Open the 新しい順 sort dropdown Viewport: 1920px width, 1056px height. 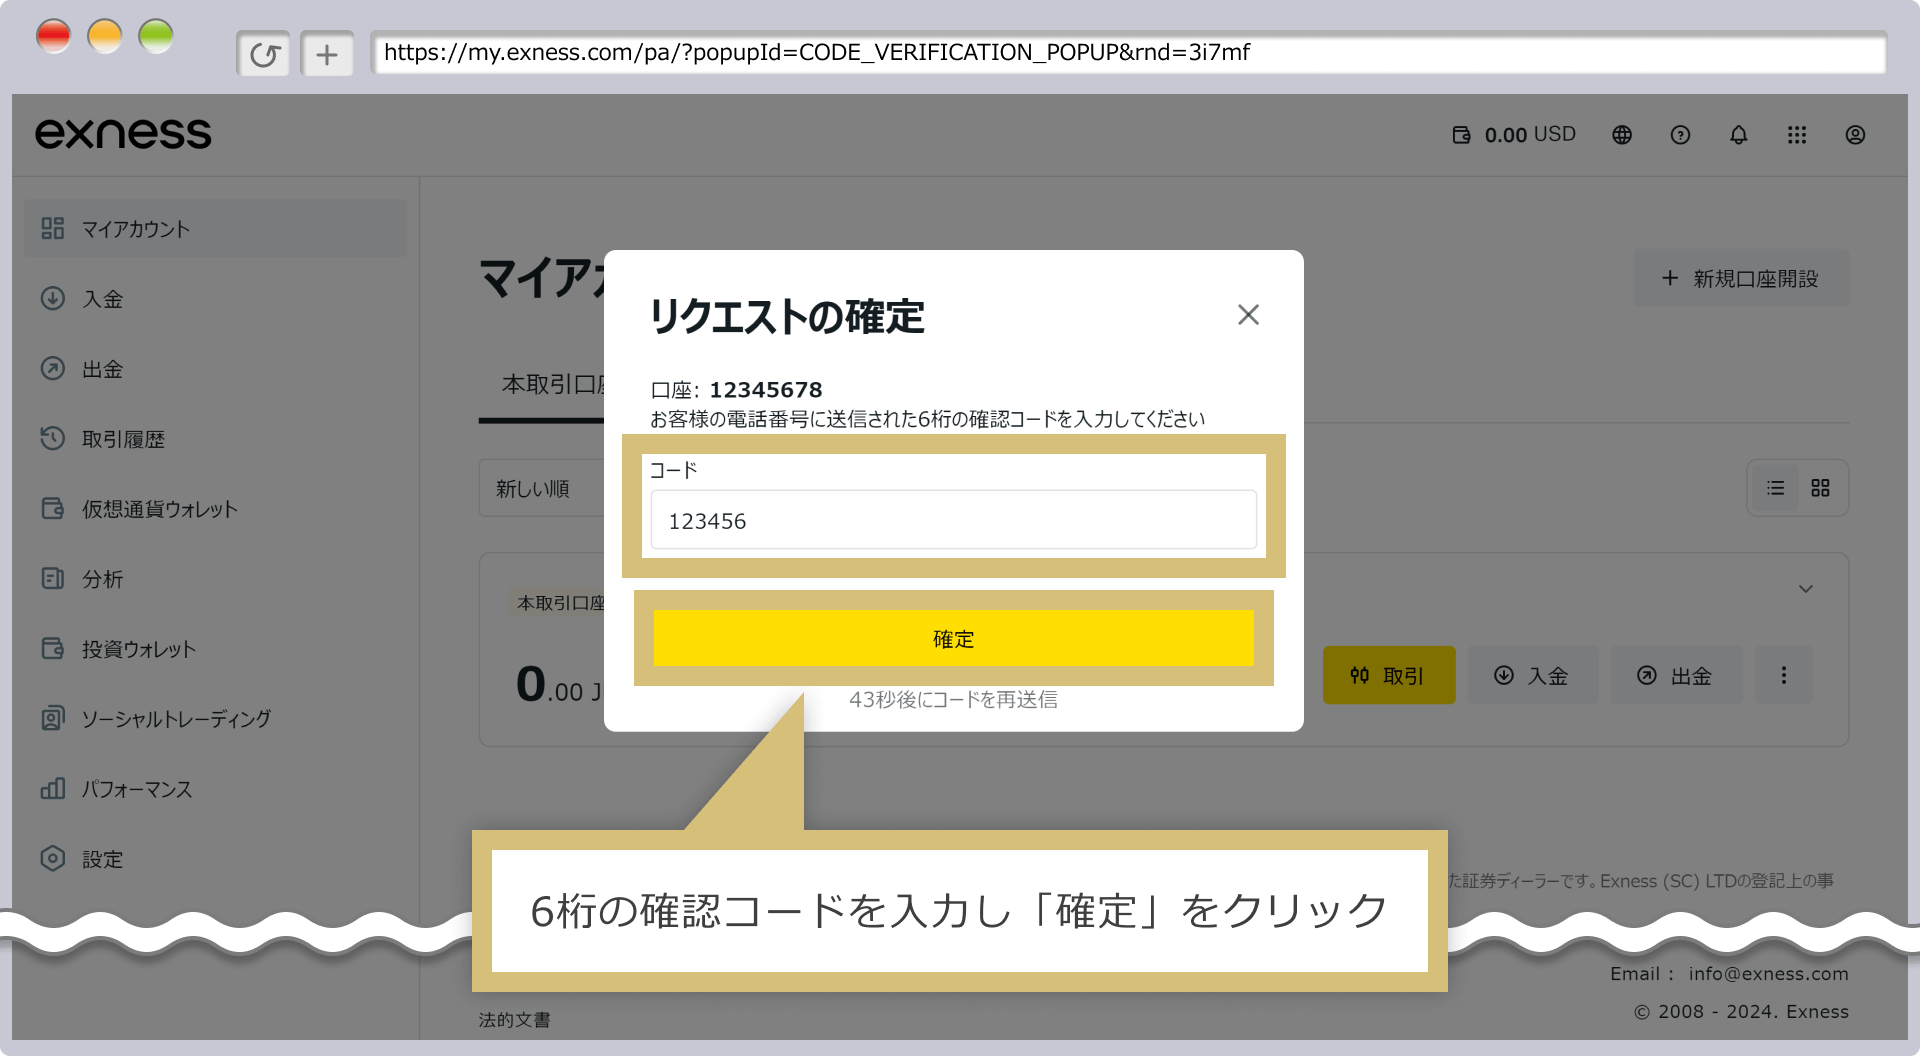540,489
